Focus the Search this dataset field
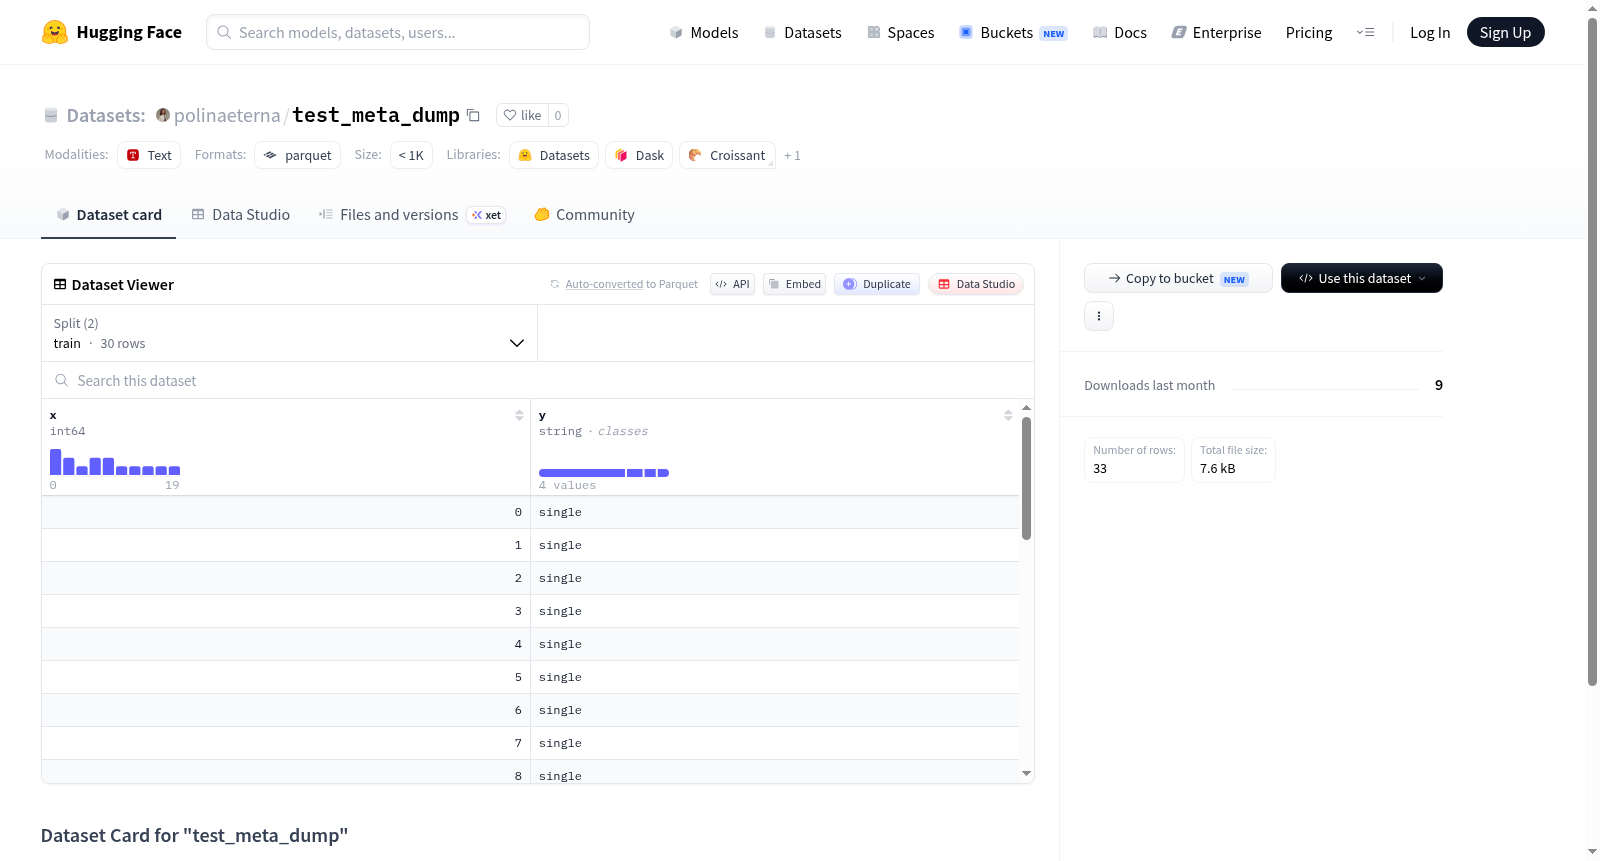The width and height of the screenshot is (1600, 861). click(x=538, y=380)
